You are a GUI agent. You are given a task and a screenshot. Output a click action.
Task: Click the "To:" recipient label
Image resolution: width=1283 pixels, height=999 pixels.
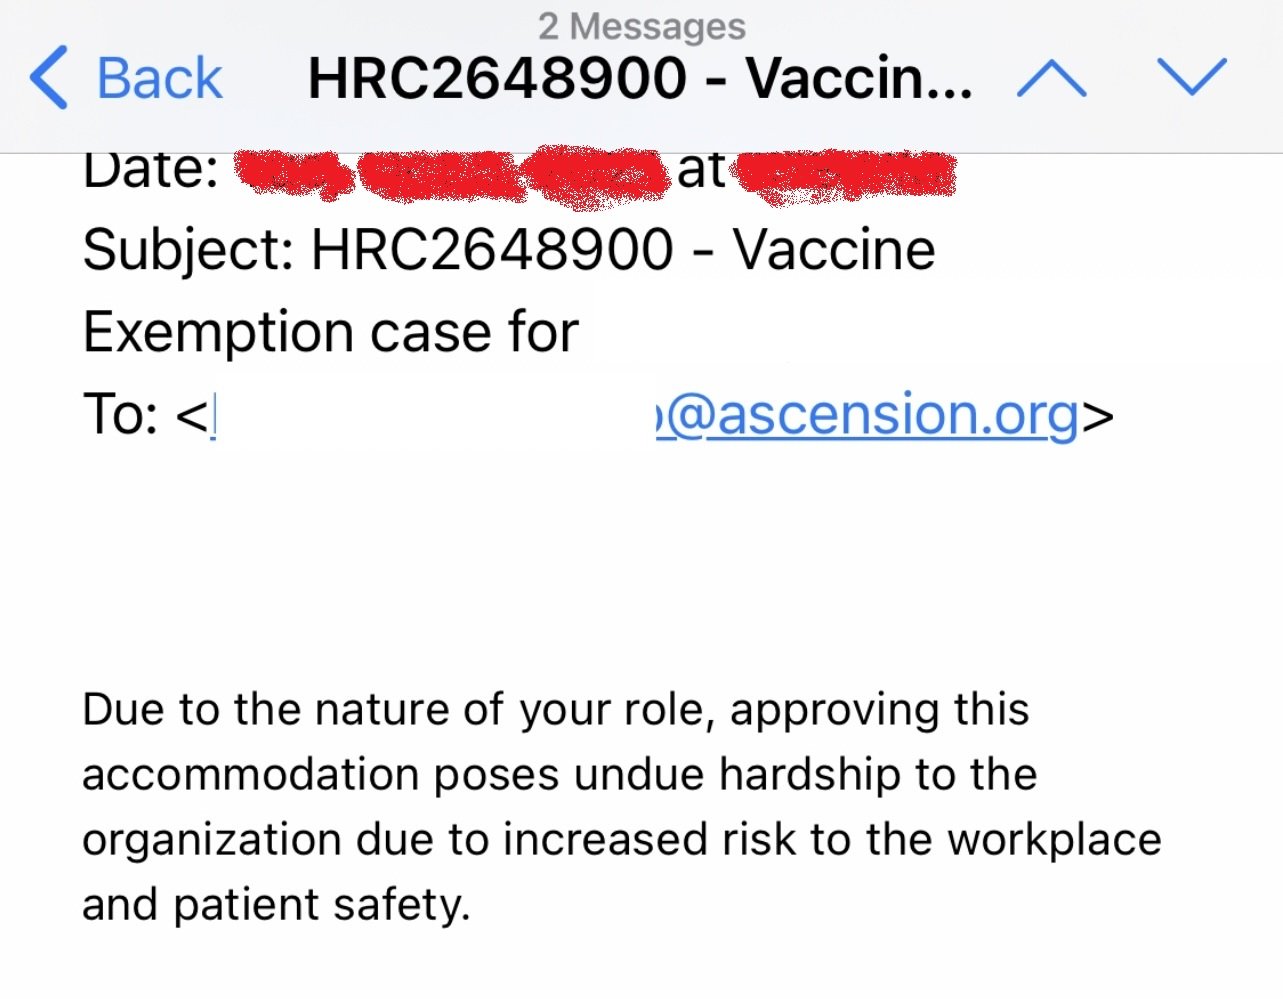point(120,414)
